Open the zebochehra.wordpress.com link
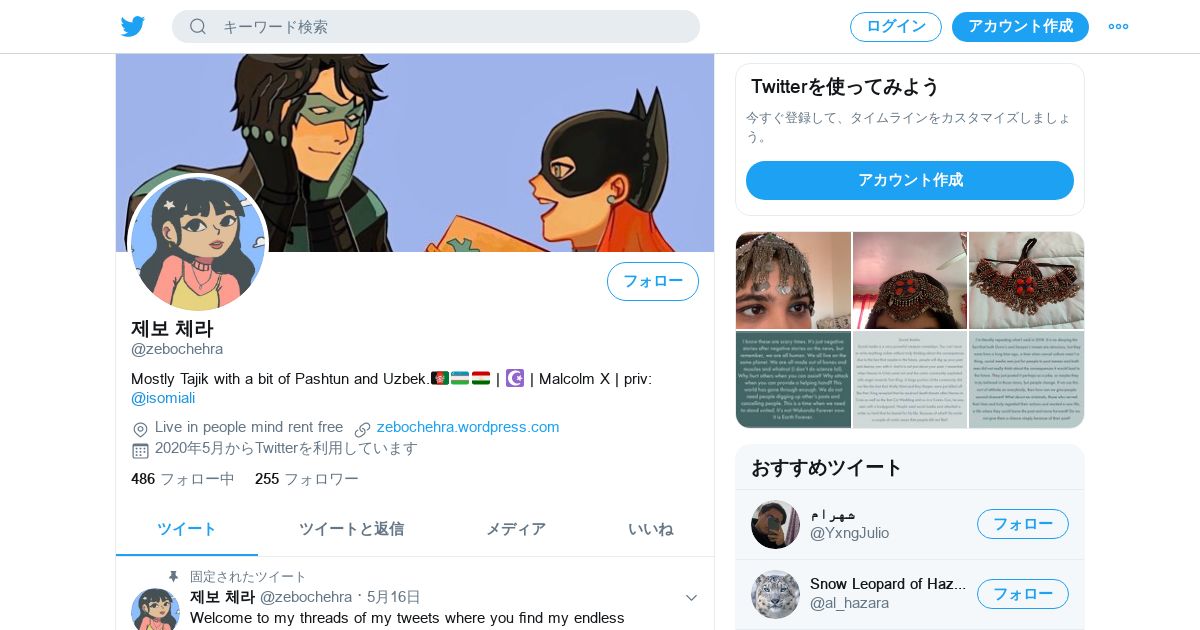Image resolution: width=1200 pixels, height=630 pixels. click(x=468, y=427)
